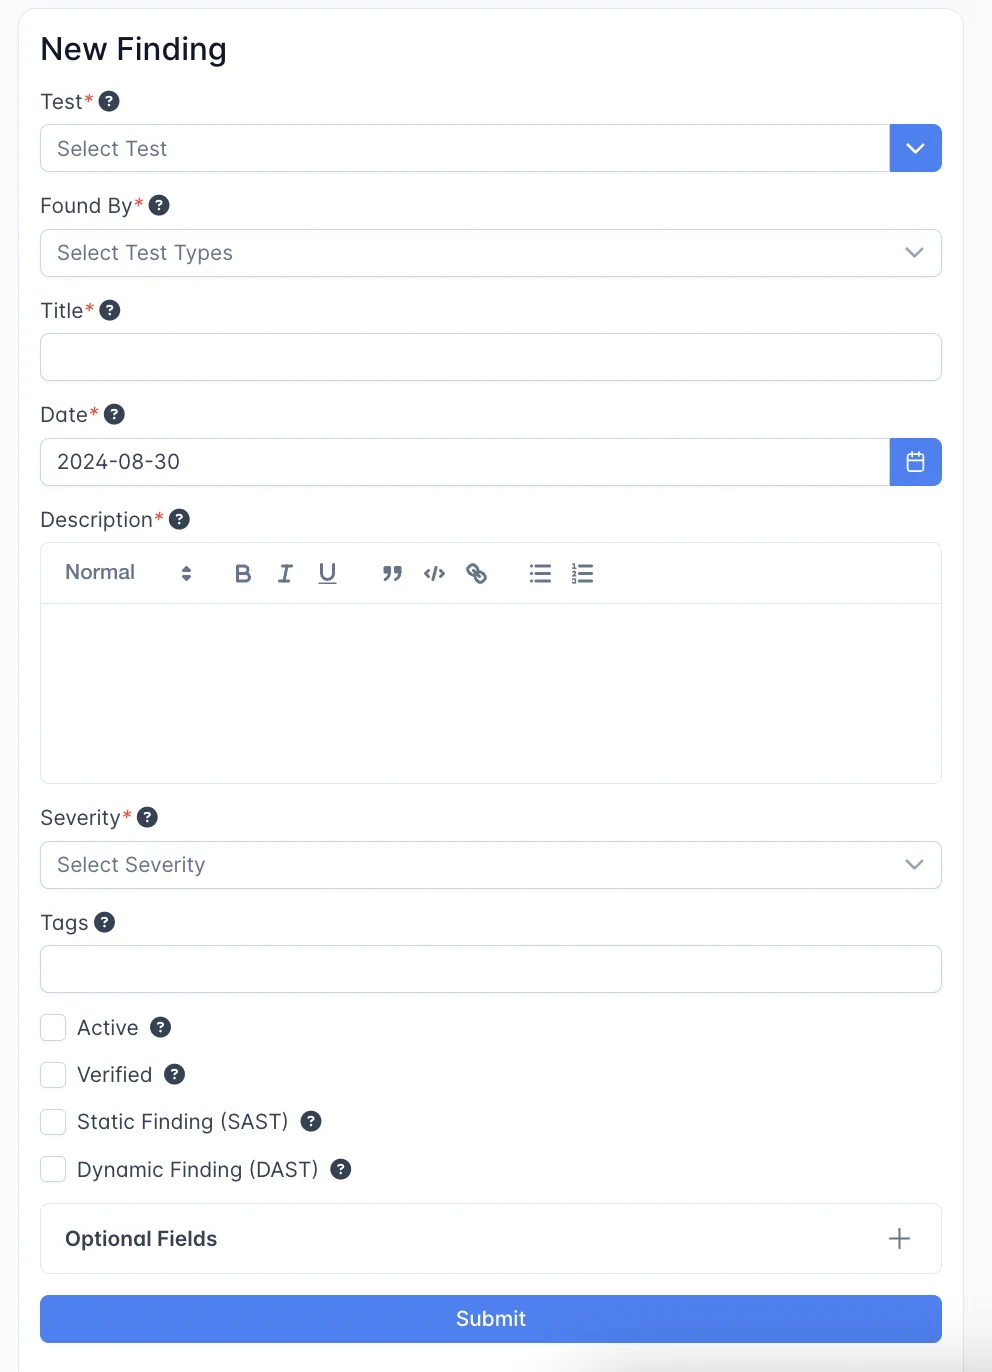Open the date picker calendar
The height and width of the screenshot is (1372, 992).
coord(915,462)
